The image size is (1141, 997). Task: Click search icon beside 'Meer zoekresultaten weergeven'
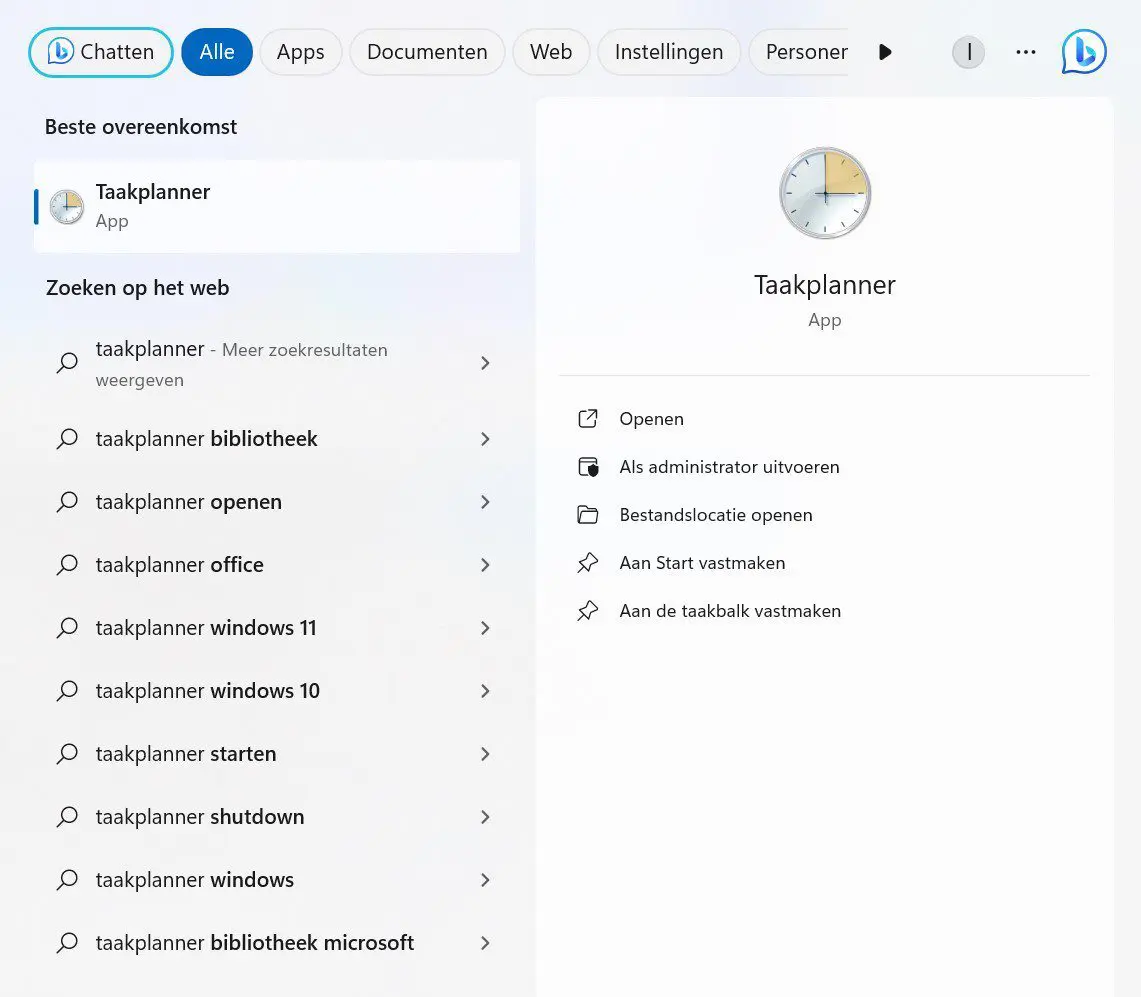pos(68,362)
